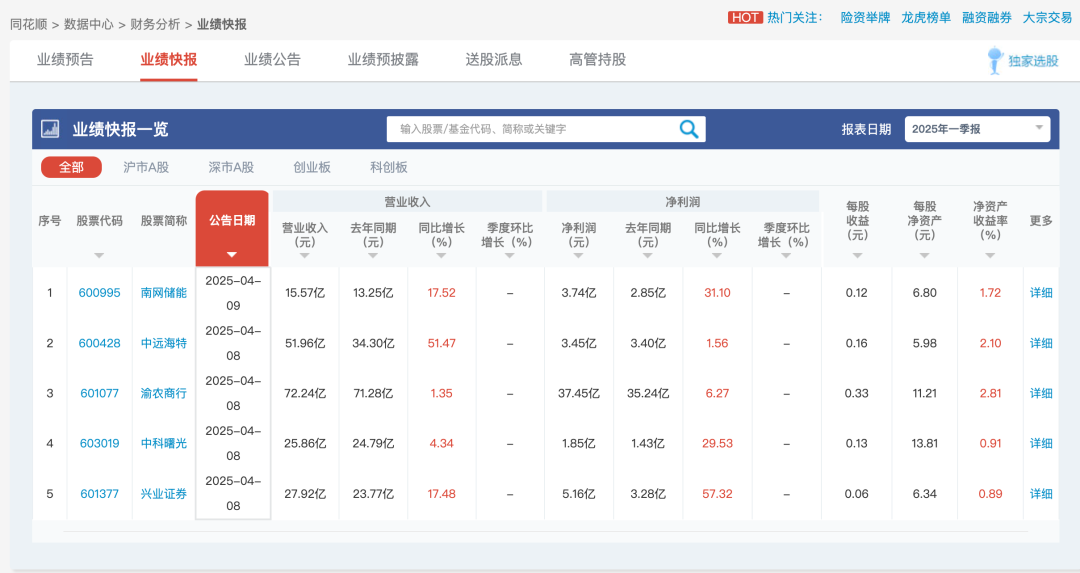Screen dimensions: 1080x573
Task: Sort by 净利润(元) column arrow
Action: pyautogui.click(x=579, y=256)
